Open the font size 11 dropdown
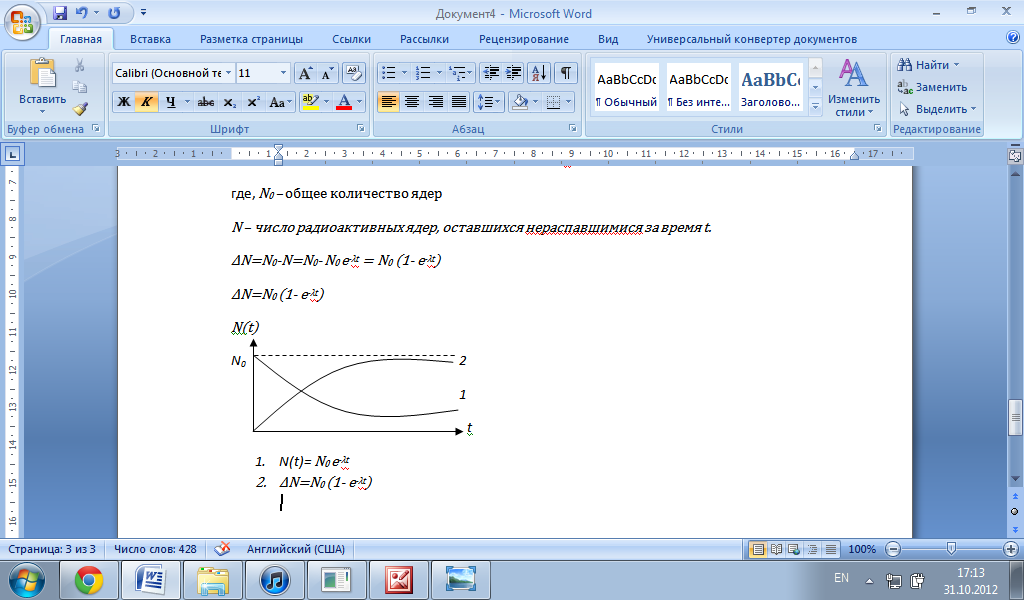This screenshot has width=1024, height=600. (x=283, y=73)
